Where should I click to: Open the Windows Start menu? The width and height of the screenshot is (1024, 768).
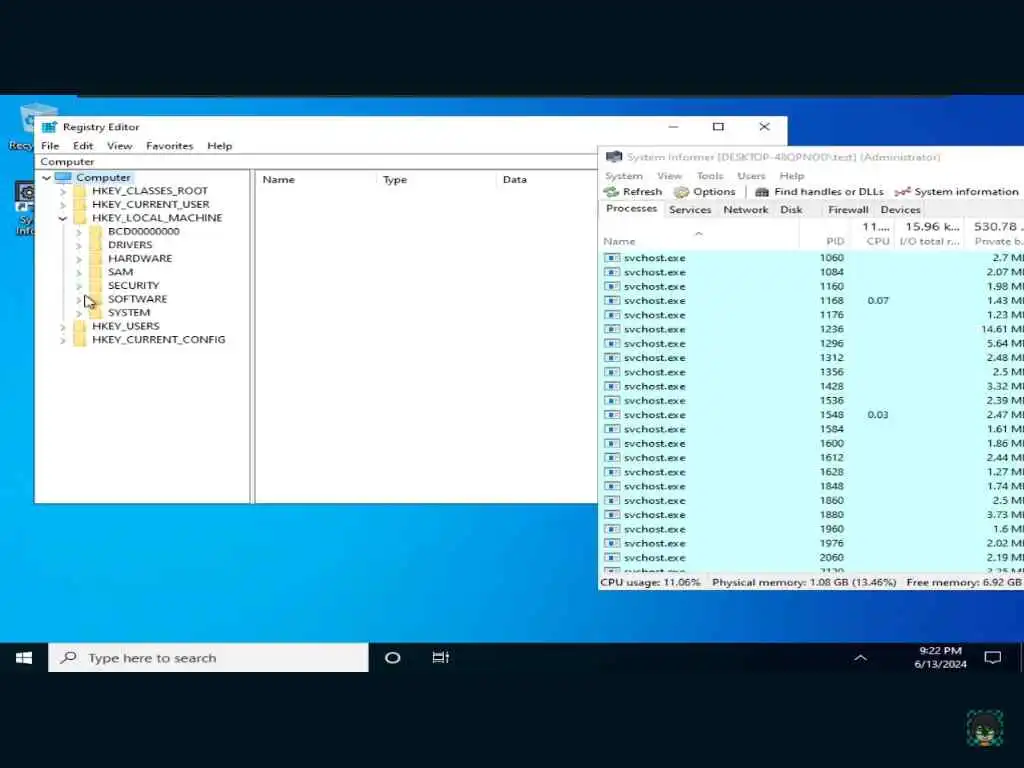[x=24, y=658]
